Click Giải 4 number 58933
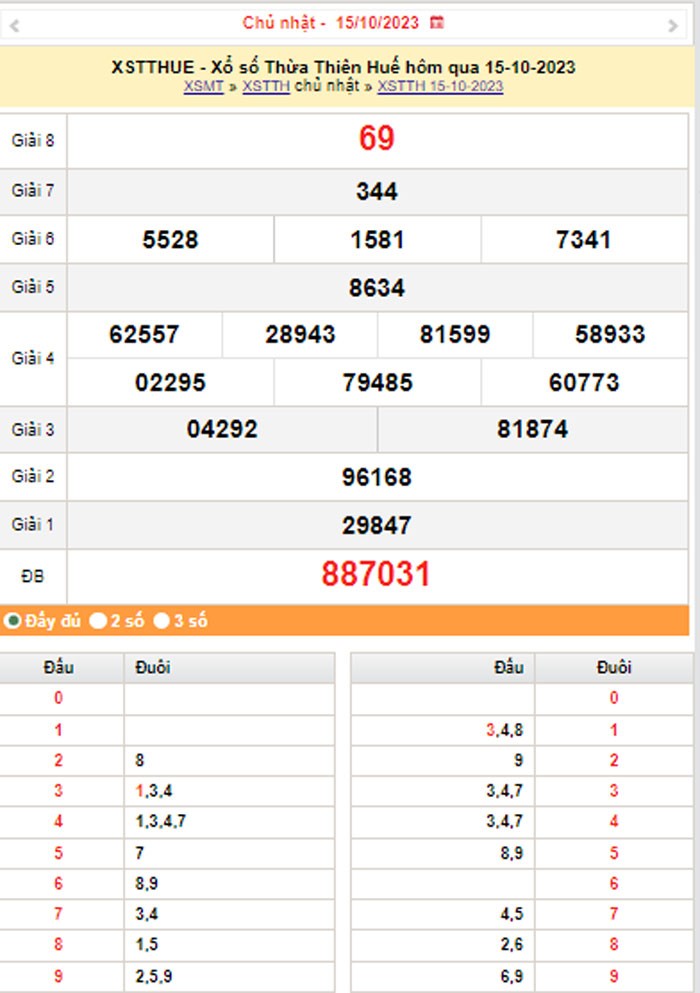 (x=610, y=334)
